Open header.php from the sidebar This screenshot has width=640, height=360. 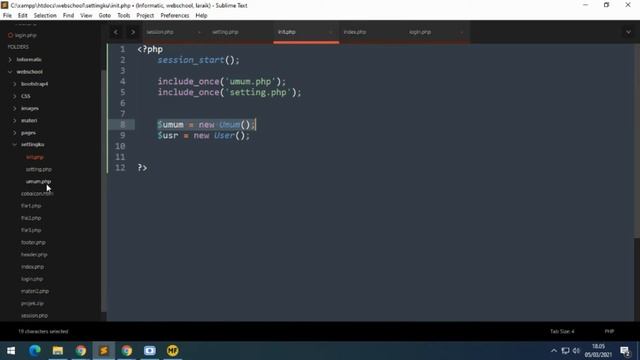click(x=34, y=255)
